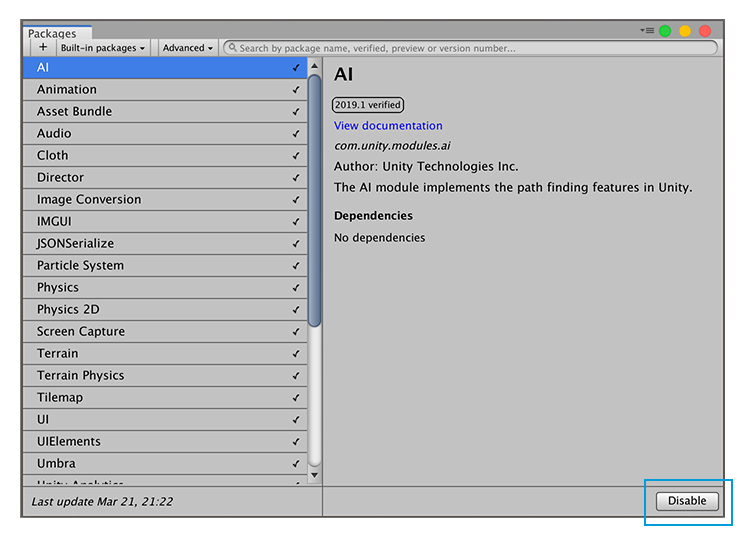Click the checkmark next to JSONSerialize
743x538 pixels.
click(x=296, y=244)
